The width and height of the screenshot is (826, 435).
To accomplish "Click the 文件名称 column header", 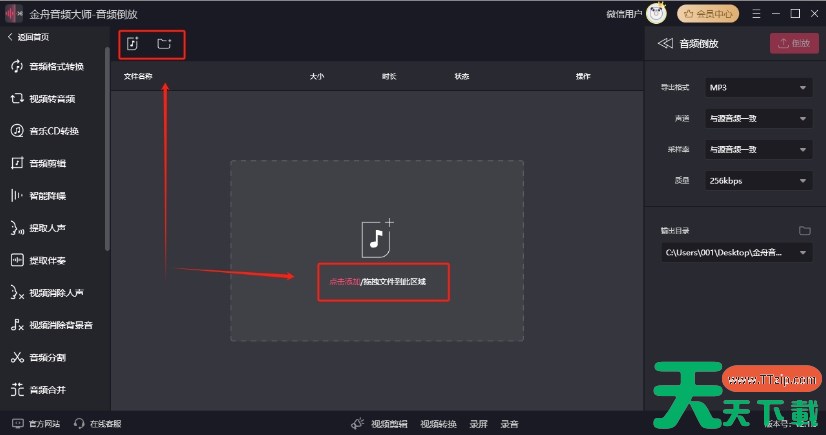I will pos(138,76).
